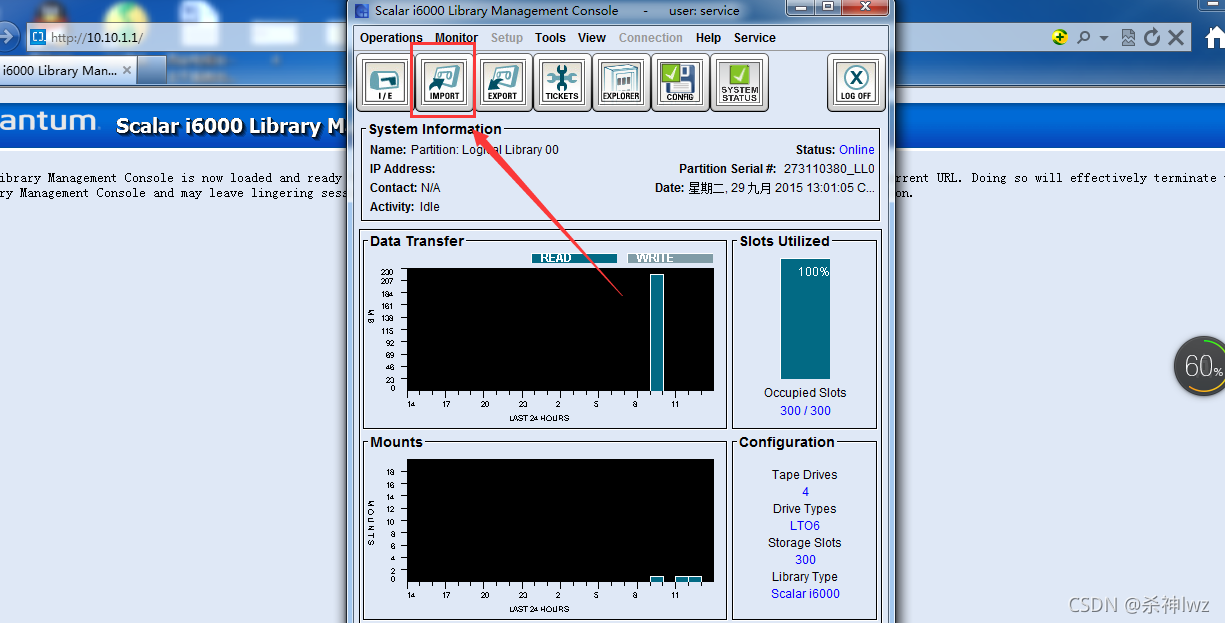Screen dimensions: 1225x623
Task: Click the IP Address label
Action: click(x=402, y=169)
